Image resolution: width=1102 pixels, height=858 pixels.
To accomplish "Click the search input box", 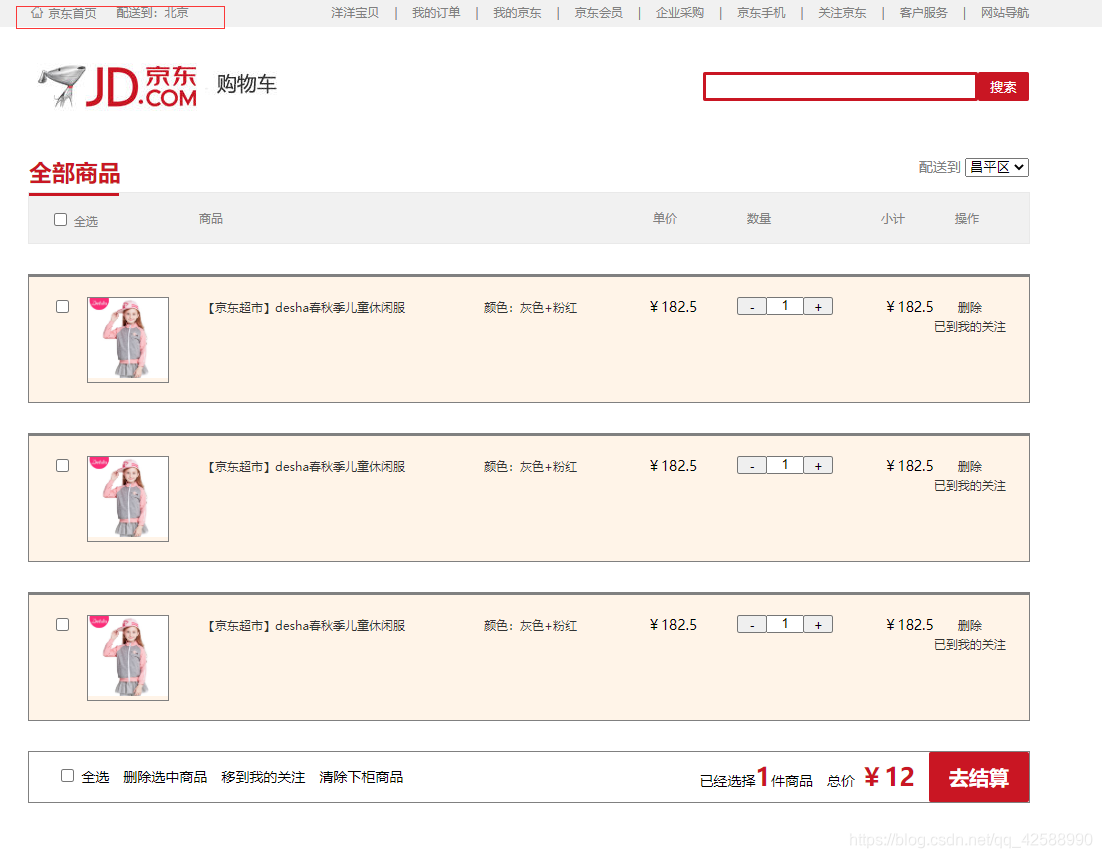I will [840, 86].
